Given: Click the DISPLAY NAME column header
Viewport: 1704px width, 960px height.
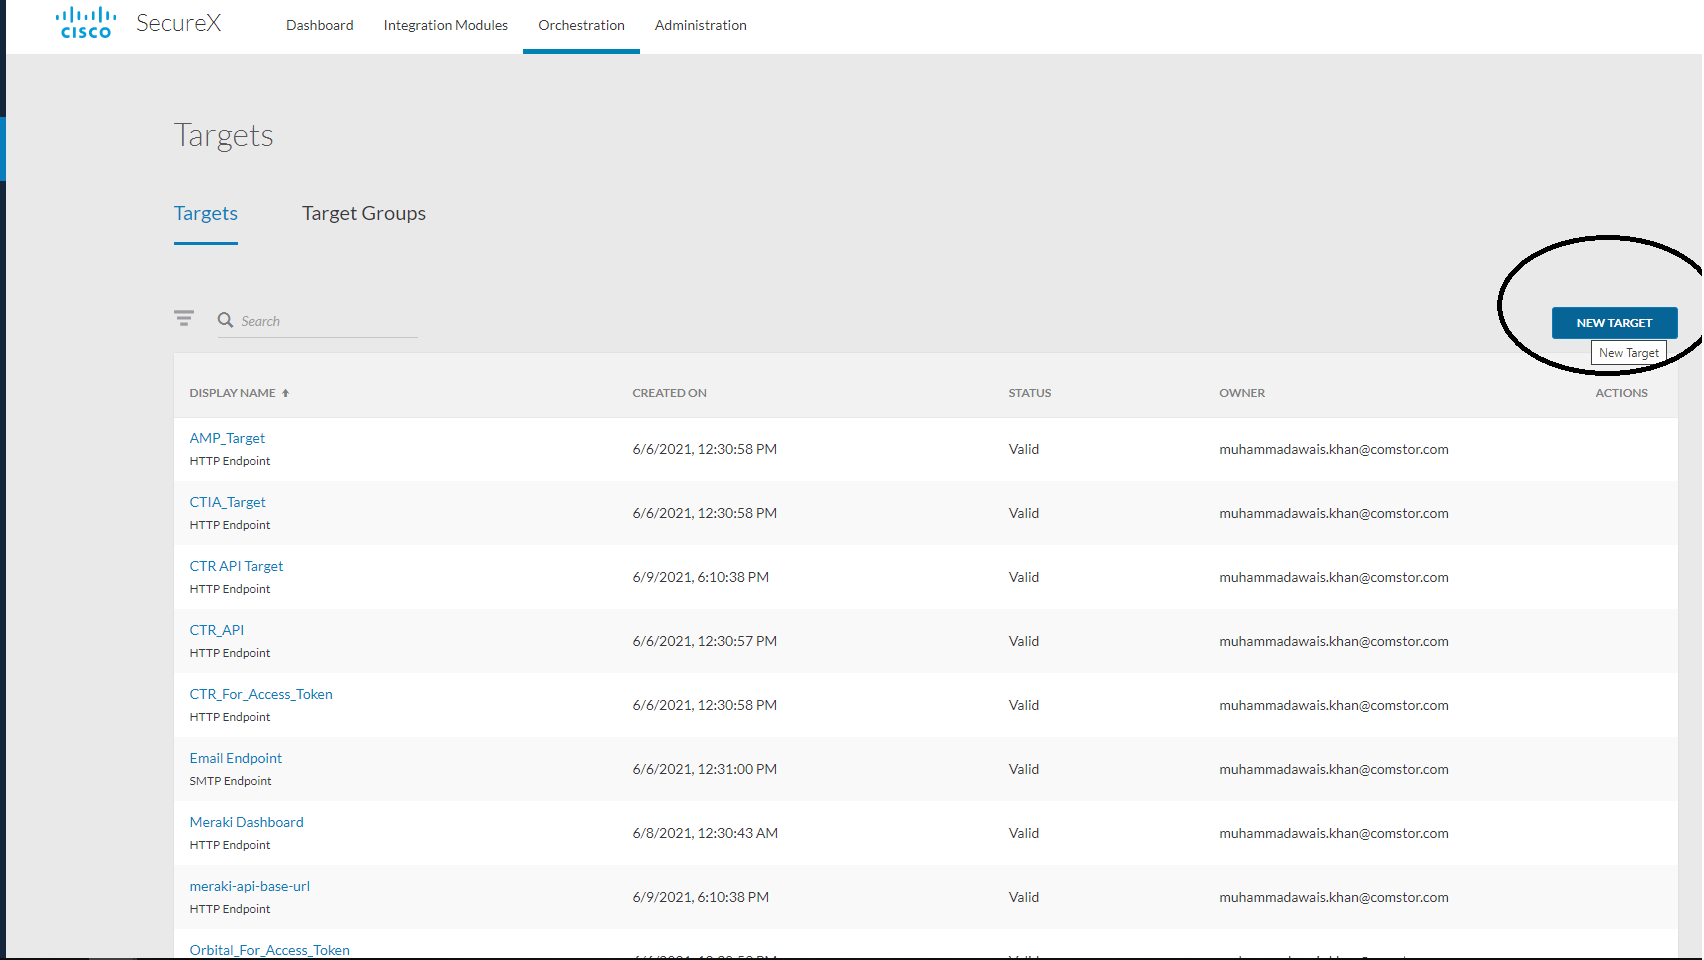Looking at the screenshot, I should click(232, 393).
